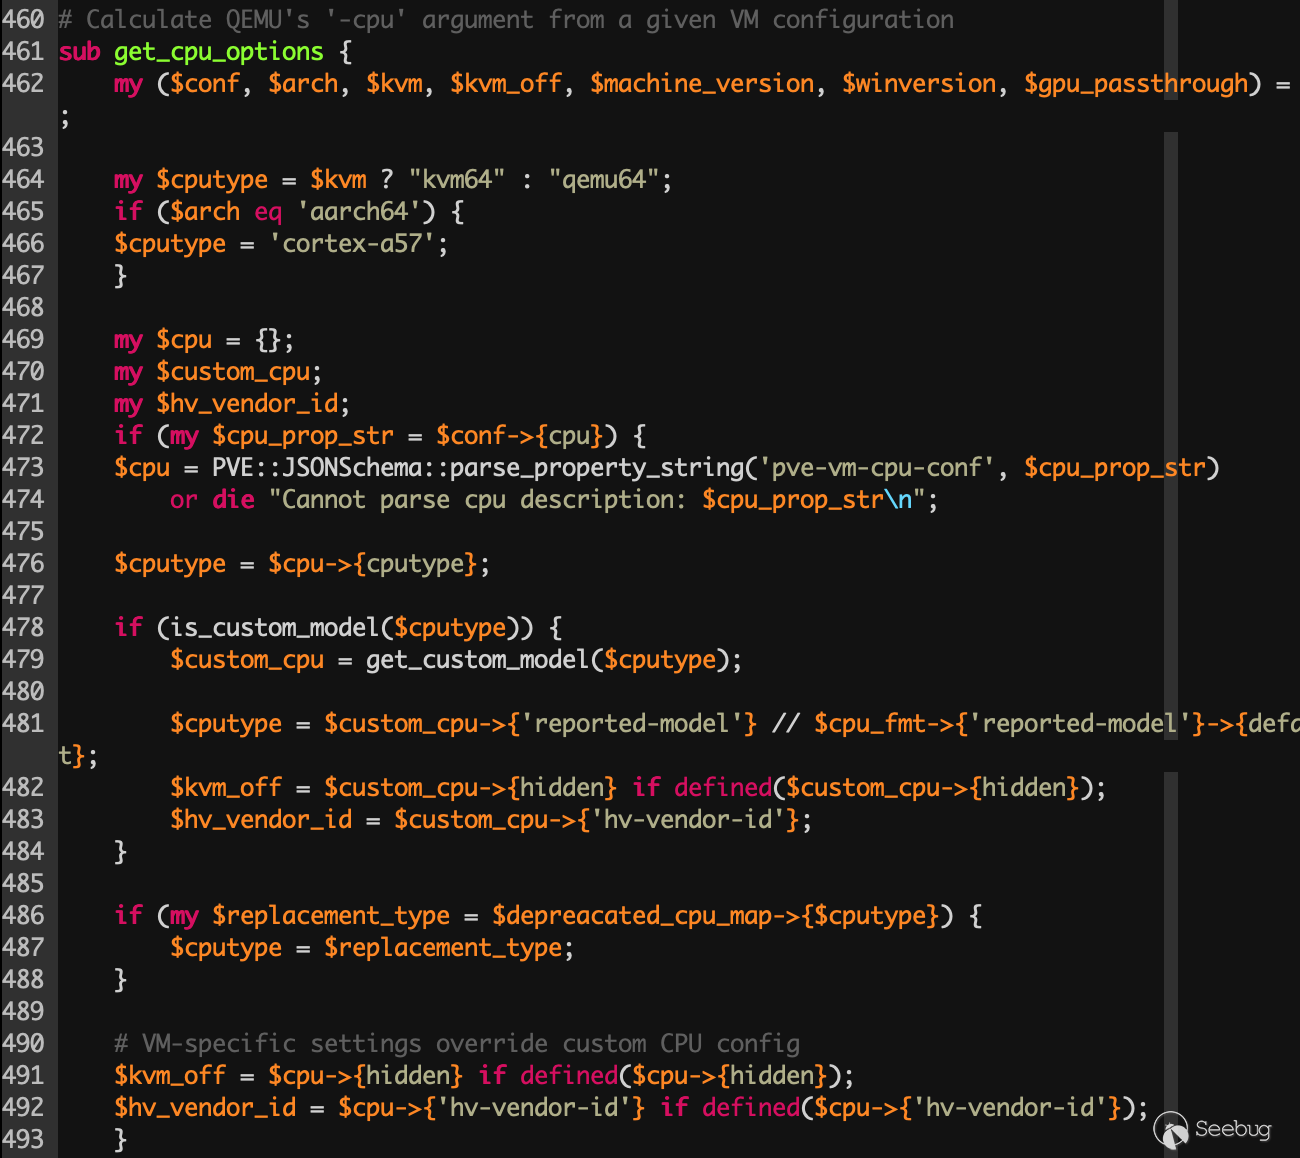The height and width of the screenshot is (1158, 1300).
Task: Click $hv_vendor_id on line 483
Action: point(261,820)
